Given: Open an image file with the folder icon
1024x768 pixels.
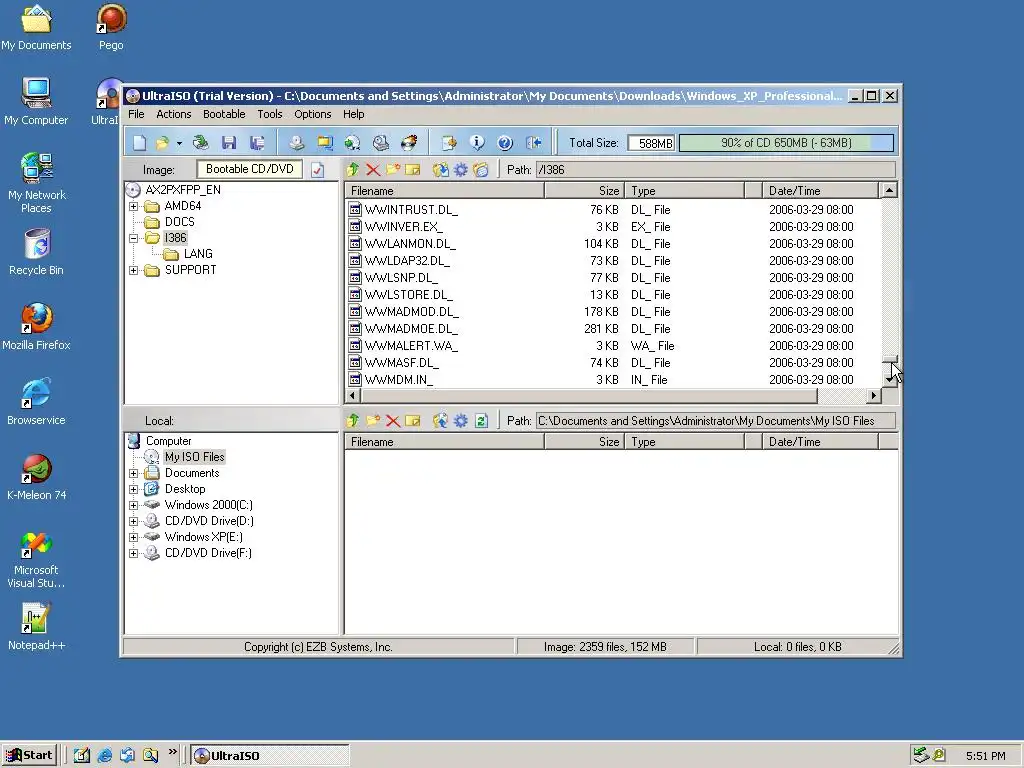Looking at the screenshot, I should 162,142.
